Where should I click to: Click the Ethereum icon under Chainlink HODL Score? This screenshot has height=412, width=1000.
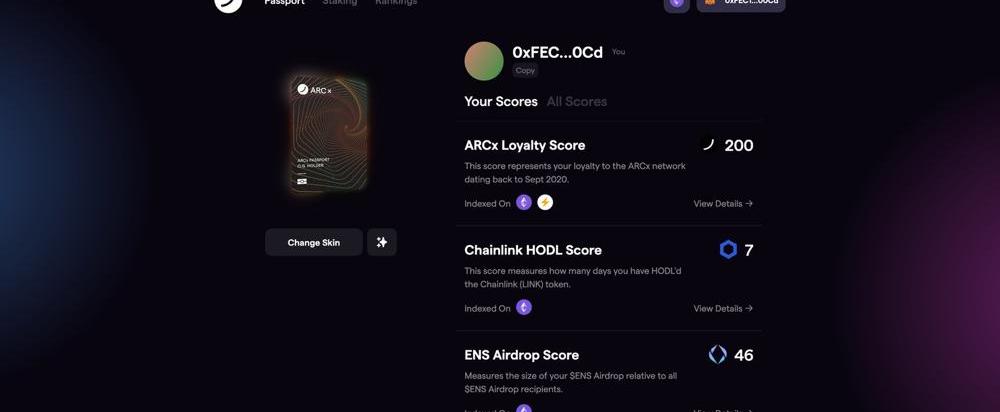point(524,308)
